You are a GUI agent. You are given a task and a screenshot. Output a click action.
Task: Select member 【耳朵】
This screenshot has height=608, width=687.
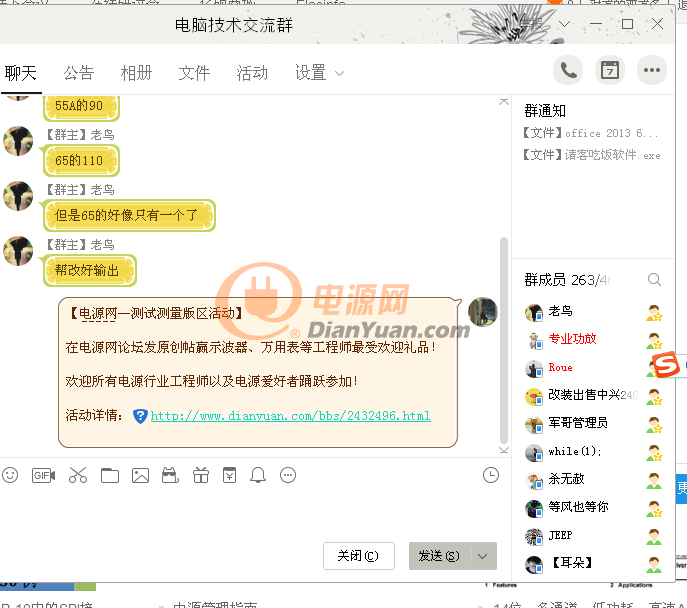[x=593, y=564]
